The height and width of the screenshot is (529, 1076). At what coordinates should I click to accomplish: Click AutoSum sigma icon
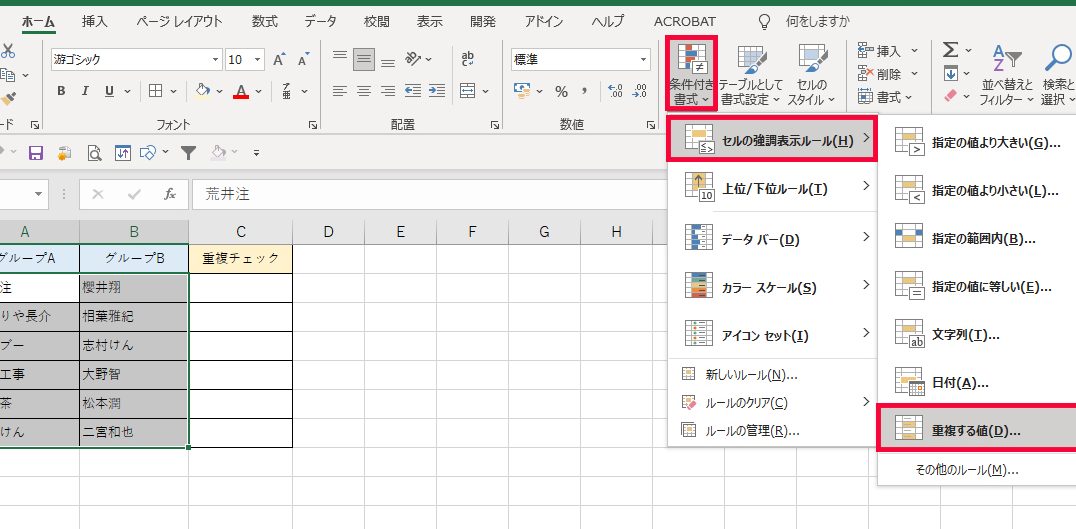tap(950, 50)
